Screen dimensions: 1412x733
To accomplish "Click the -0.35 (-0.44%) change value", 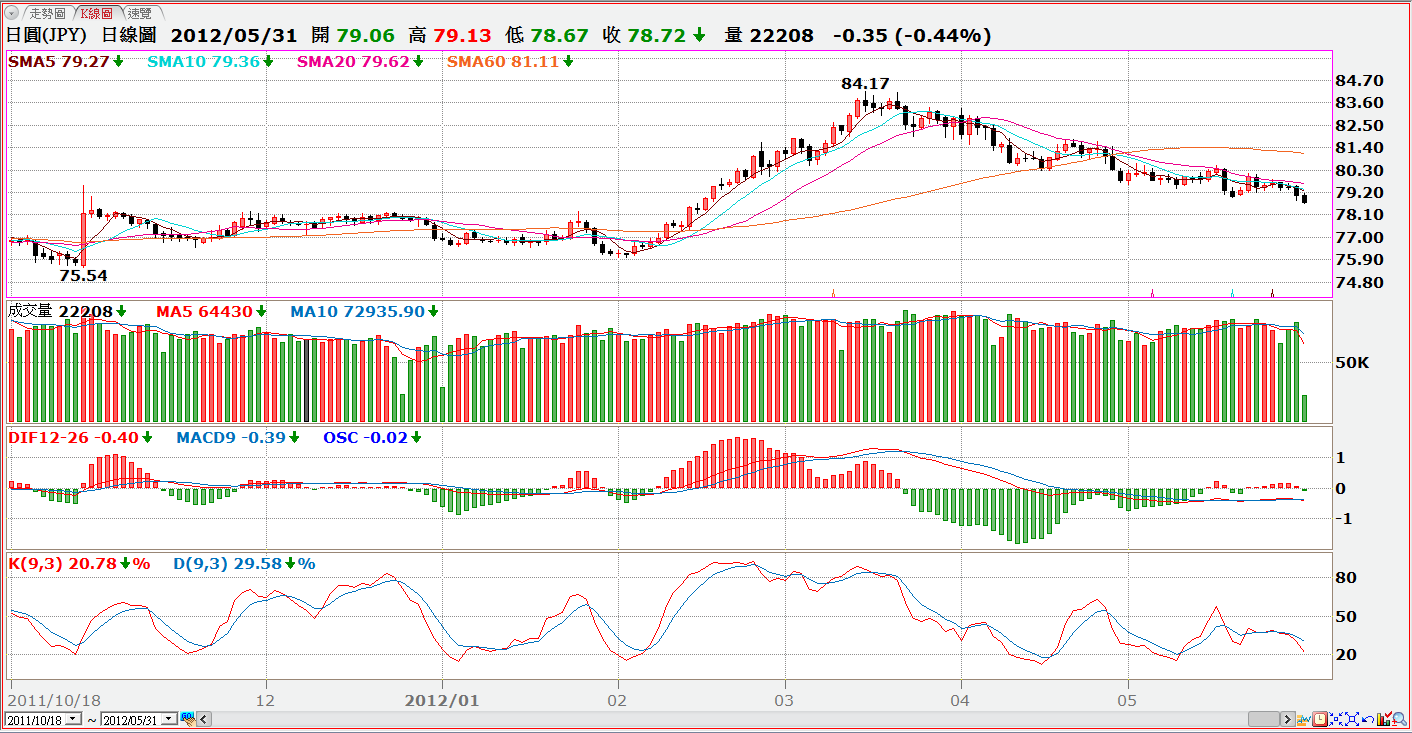I will point(911,35).
